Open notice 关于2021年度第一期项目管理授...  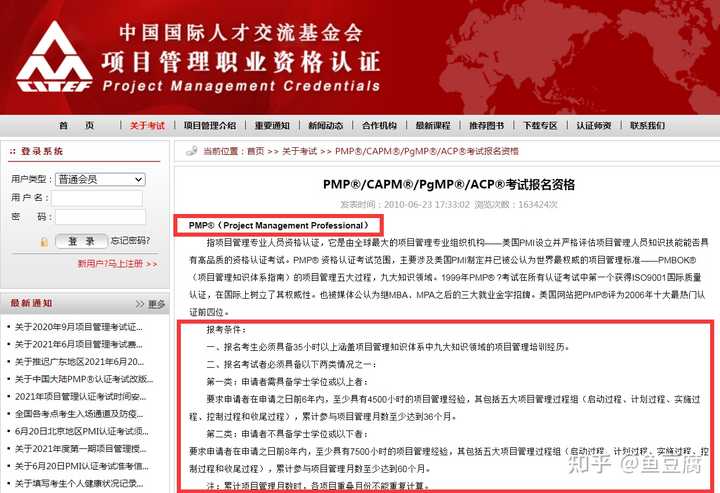coord(80,449)
